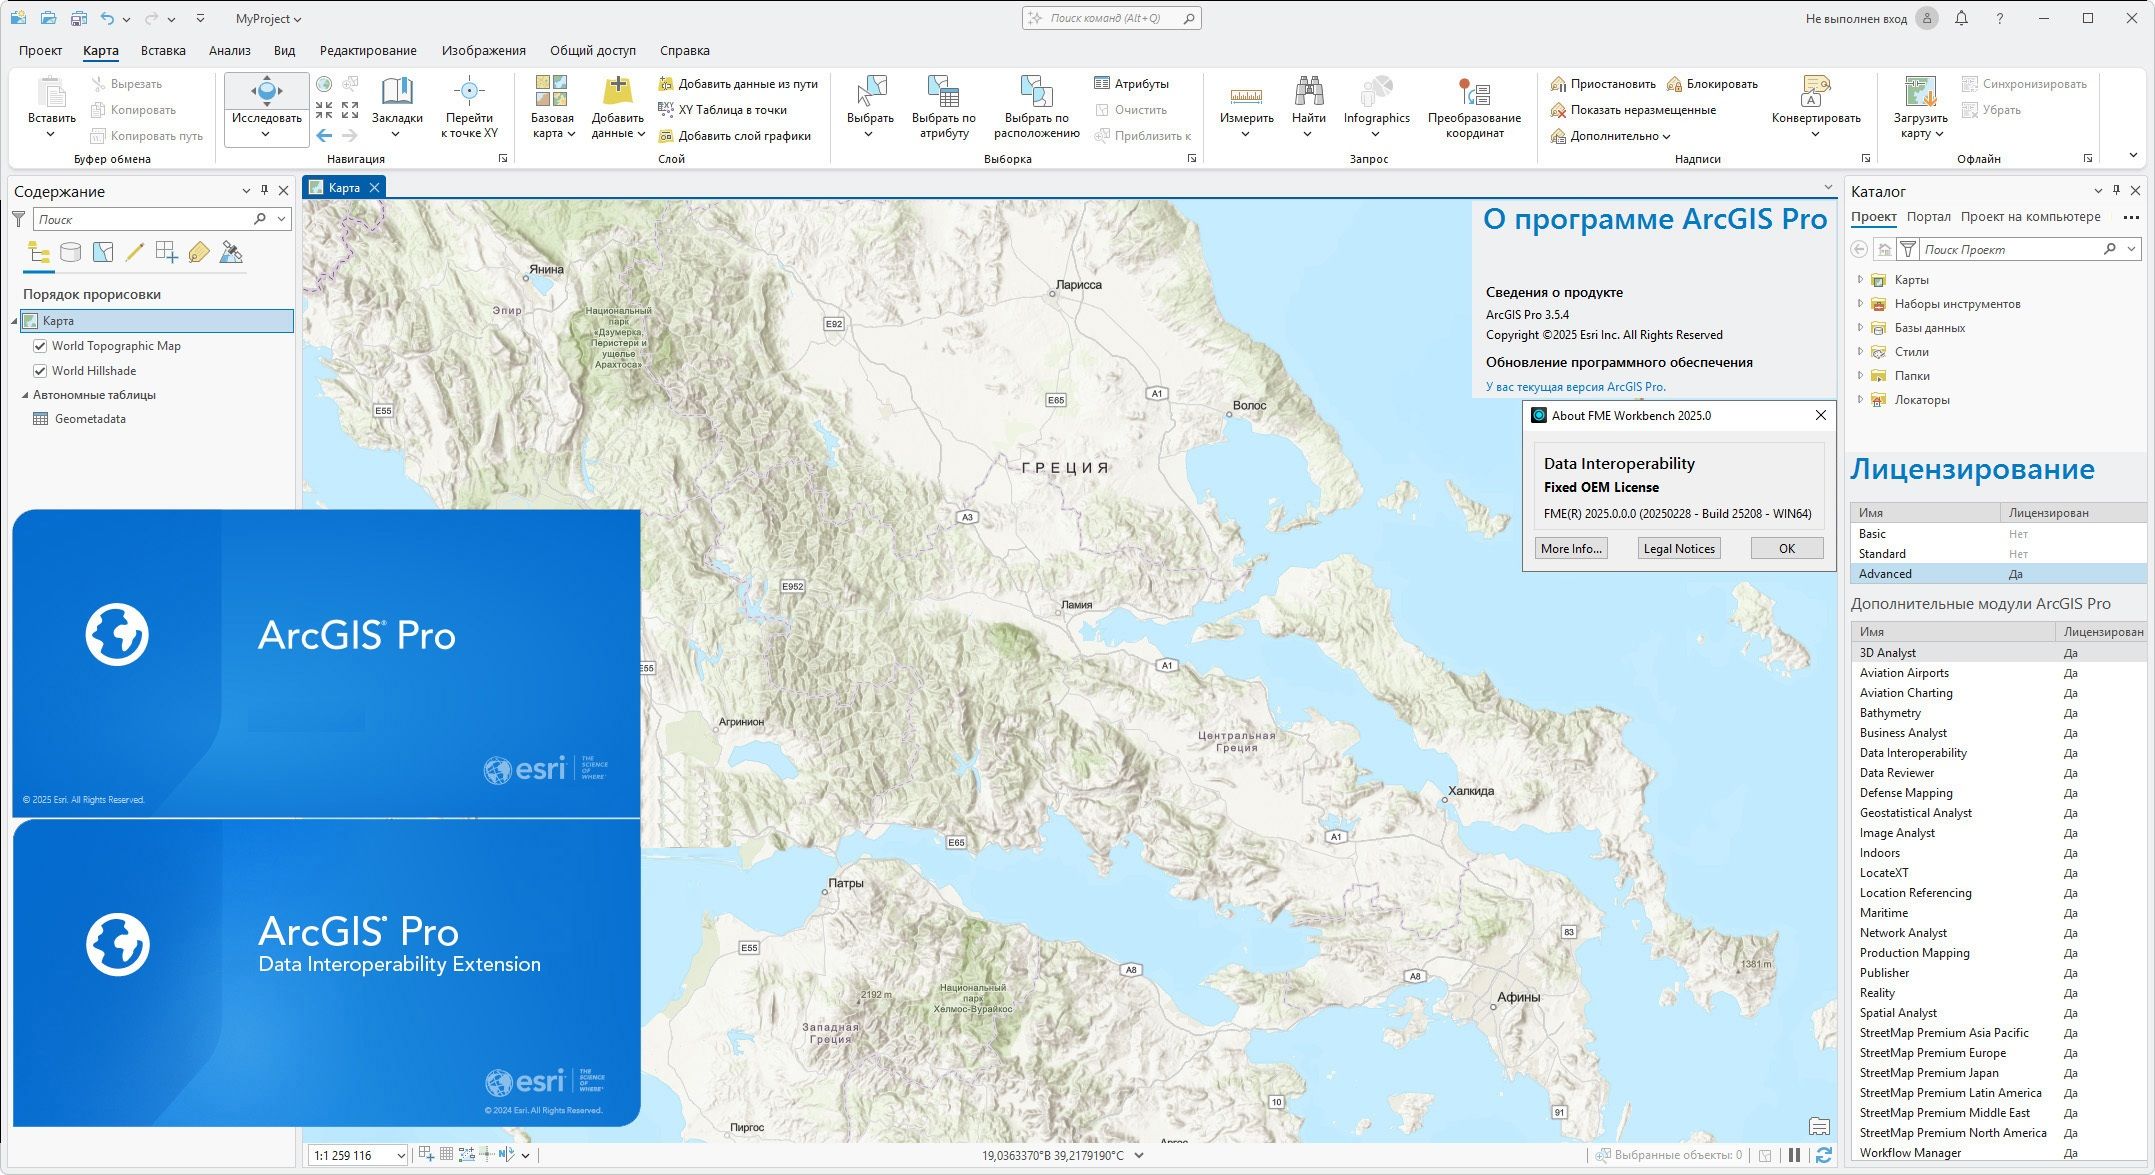
Task: Open the Analysis (Анализ) ribbon tab
Action: pos(229,50)
